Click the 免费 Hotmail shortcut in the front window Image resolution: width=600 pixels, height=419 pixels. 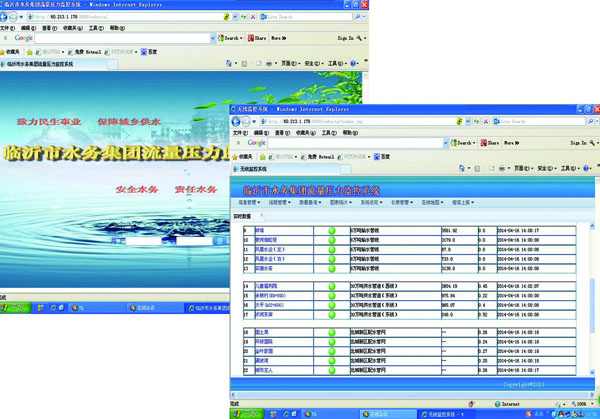316,157
